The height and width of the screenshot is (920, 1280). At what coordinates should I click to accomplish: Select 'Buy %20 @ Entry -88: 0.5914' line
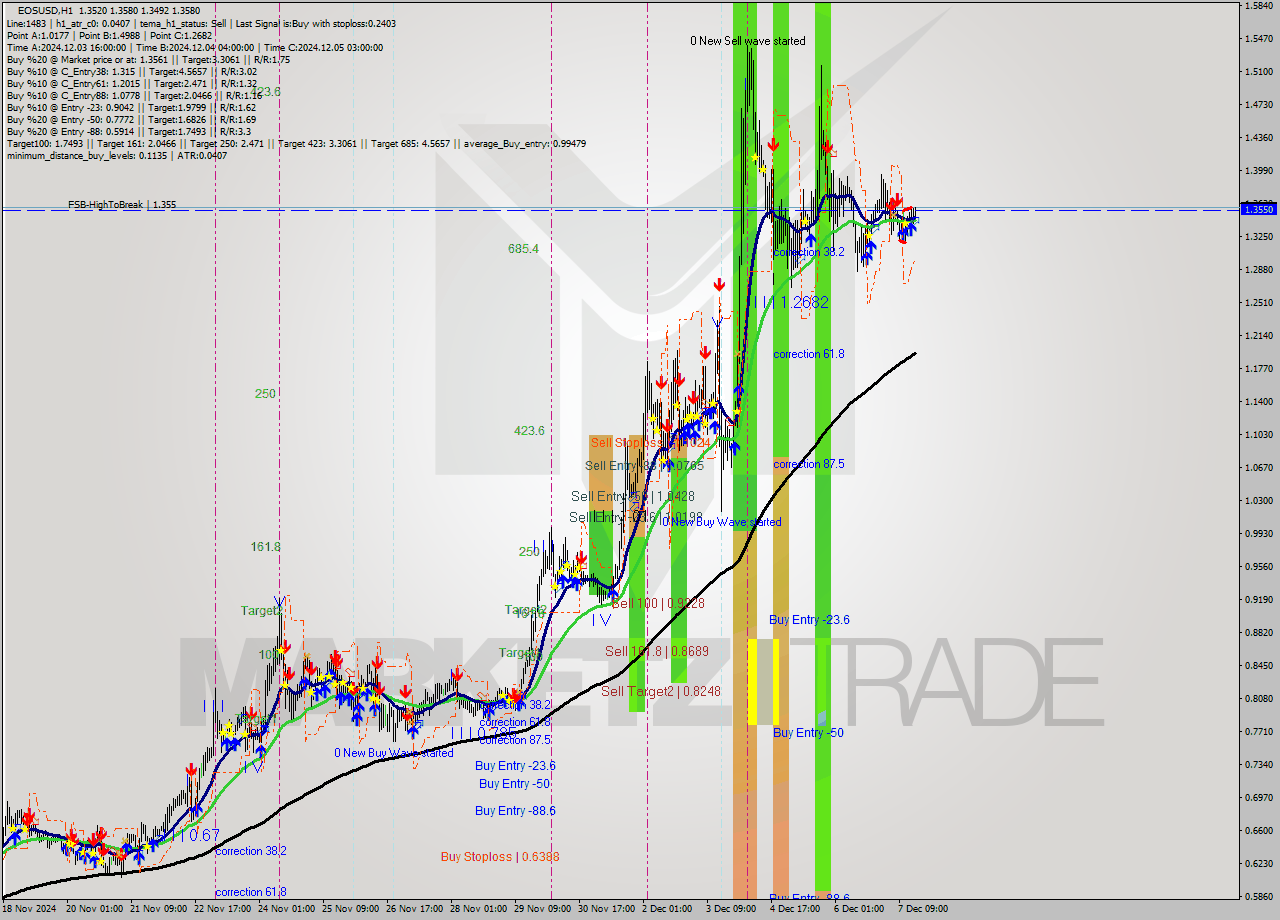point(129,131)
